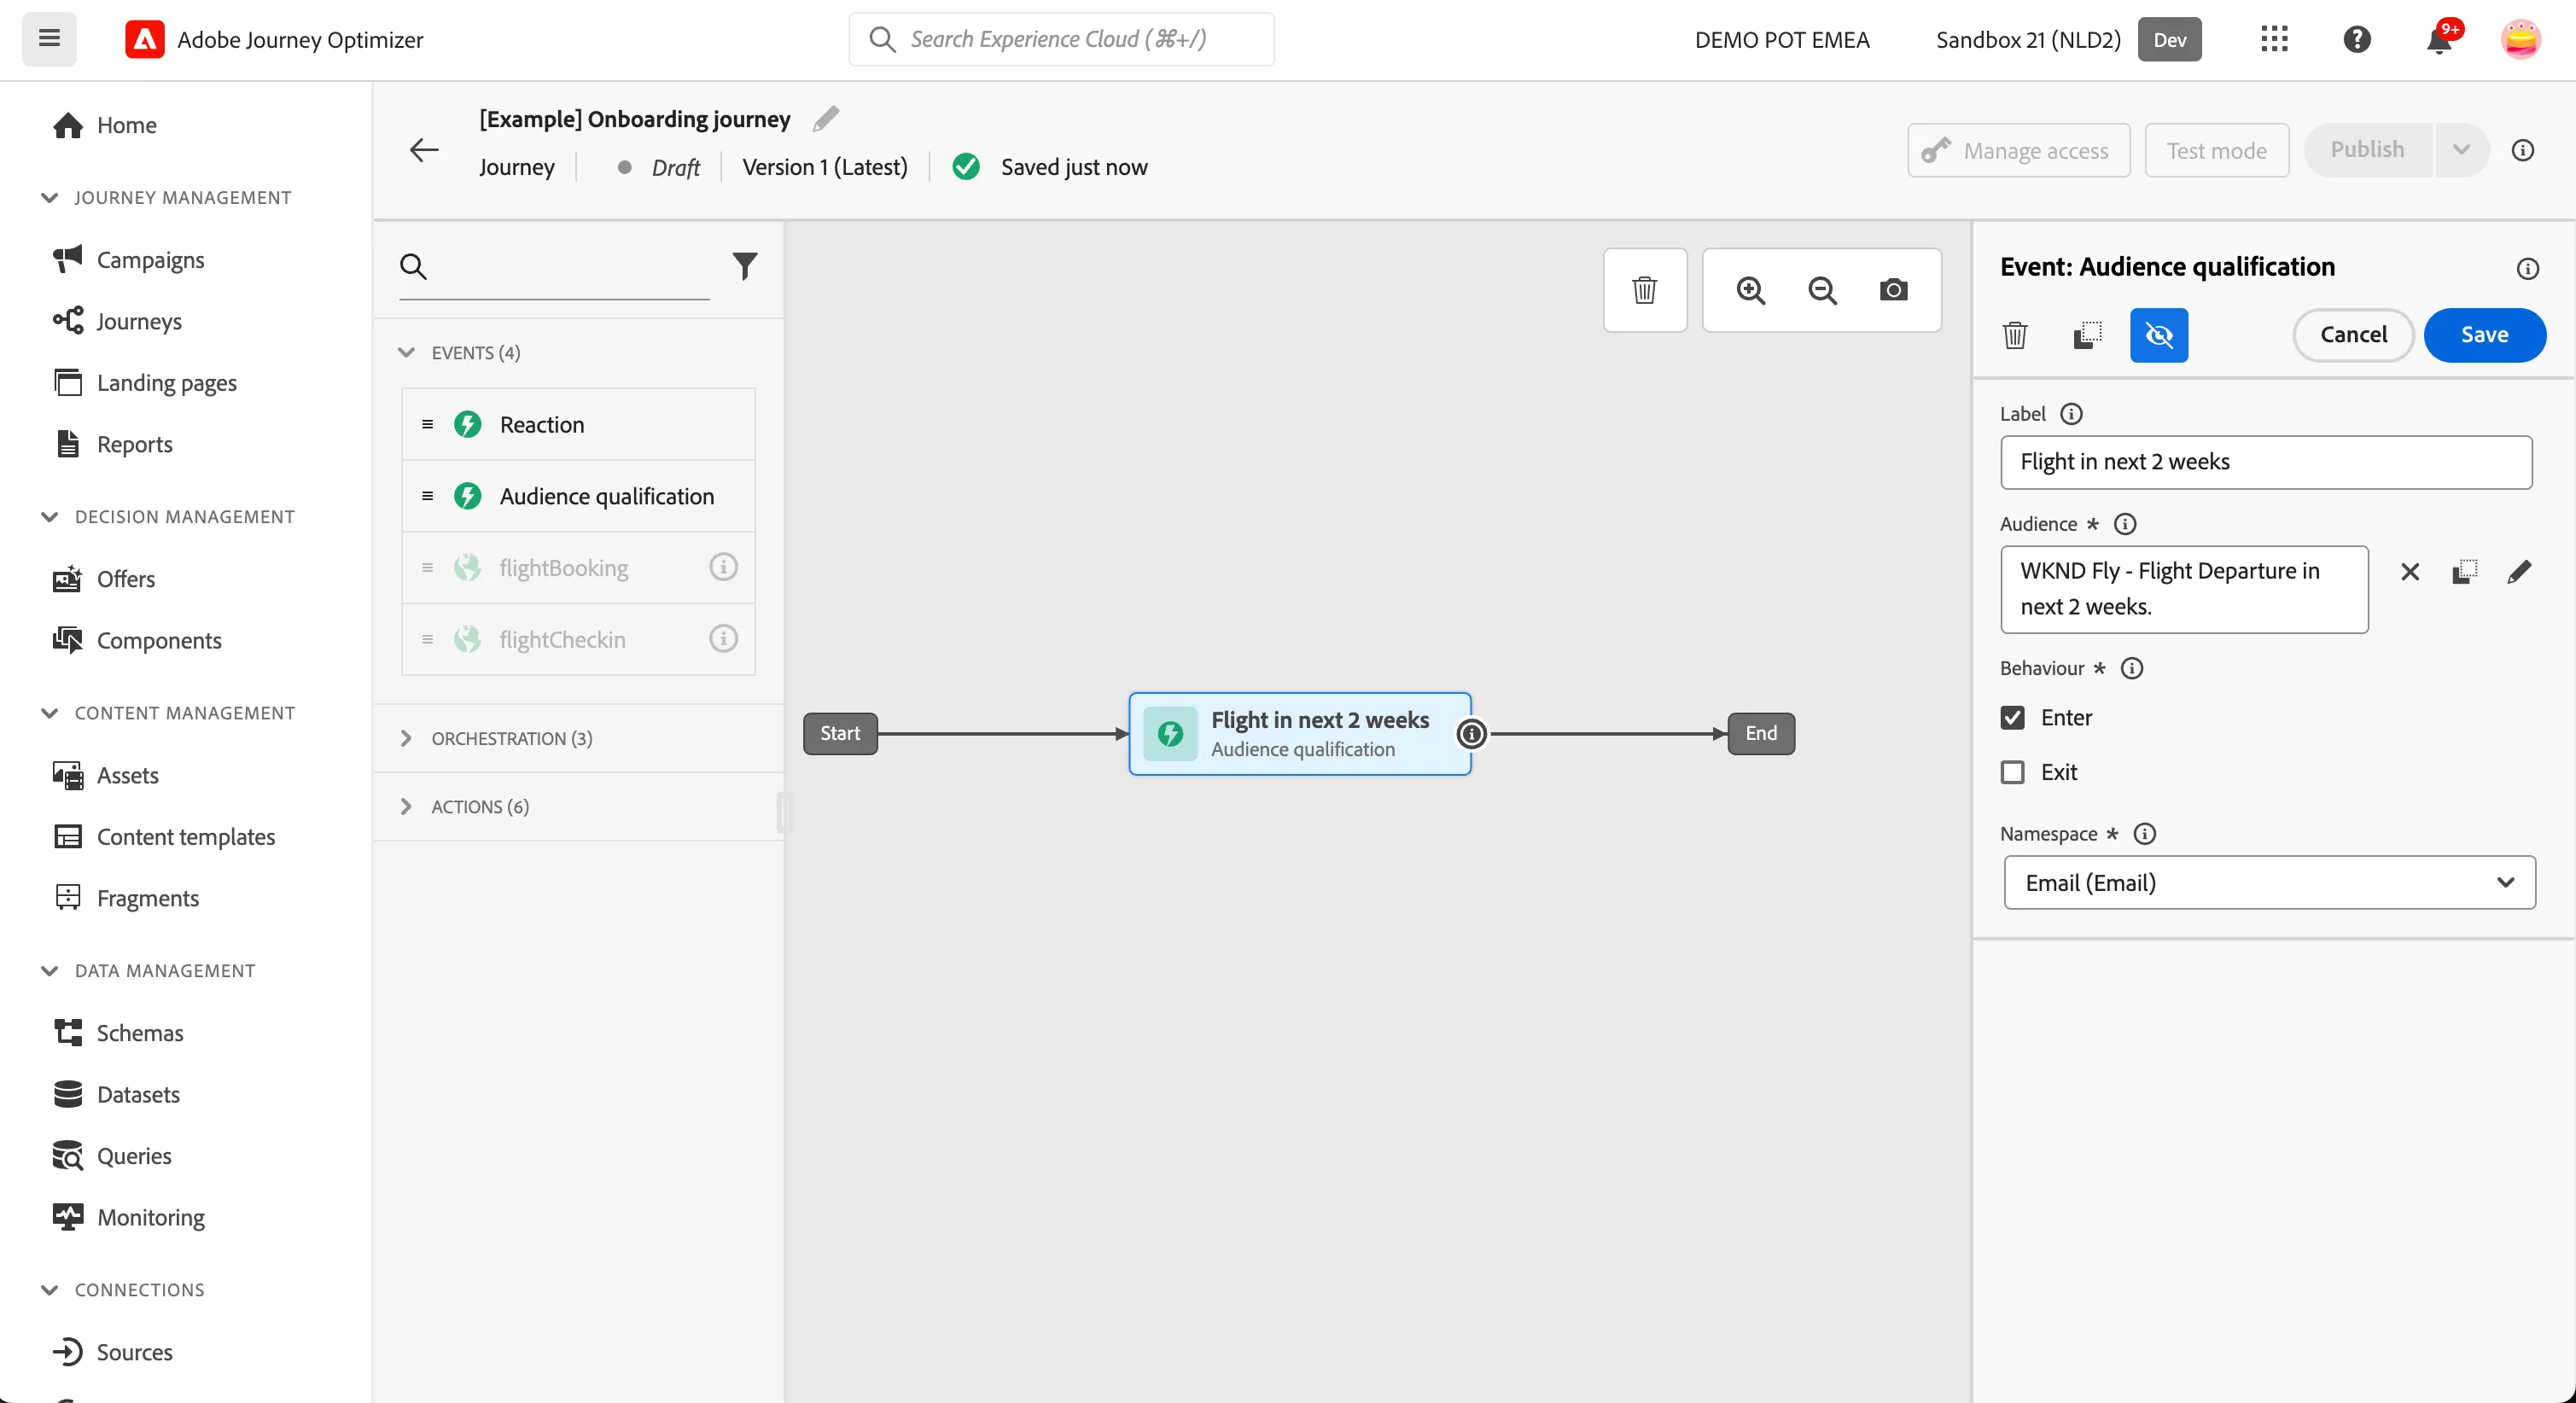Cancel the event configuration
Image resolution: width=2576 pixels, height=1403 pixels.
tap(2352, 335)
